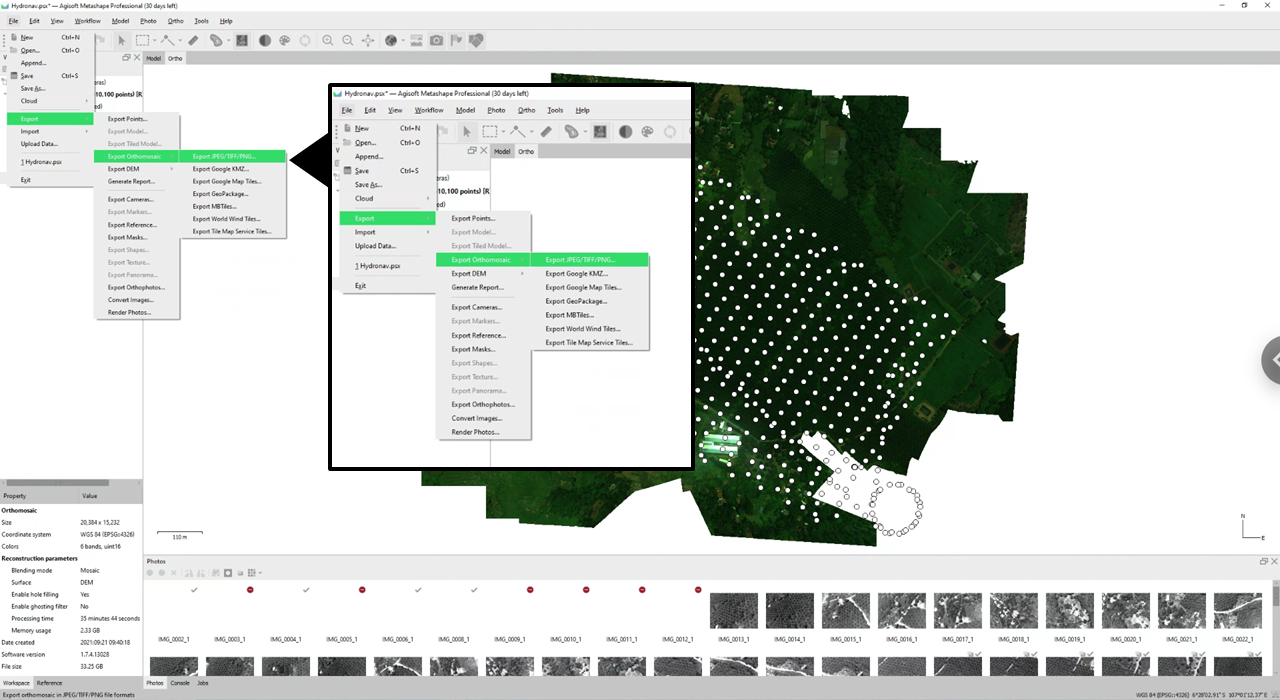1280x700 pixels.
Task: Open the Workflow menu in the main menu bar
Action: [88, 21]
